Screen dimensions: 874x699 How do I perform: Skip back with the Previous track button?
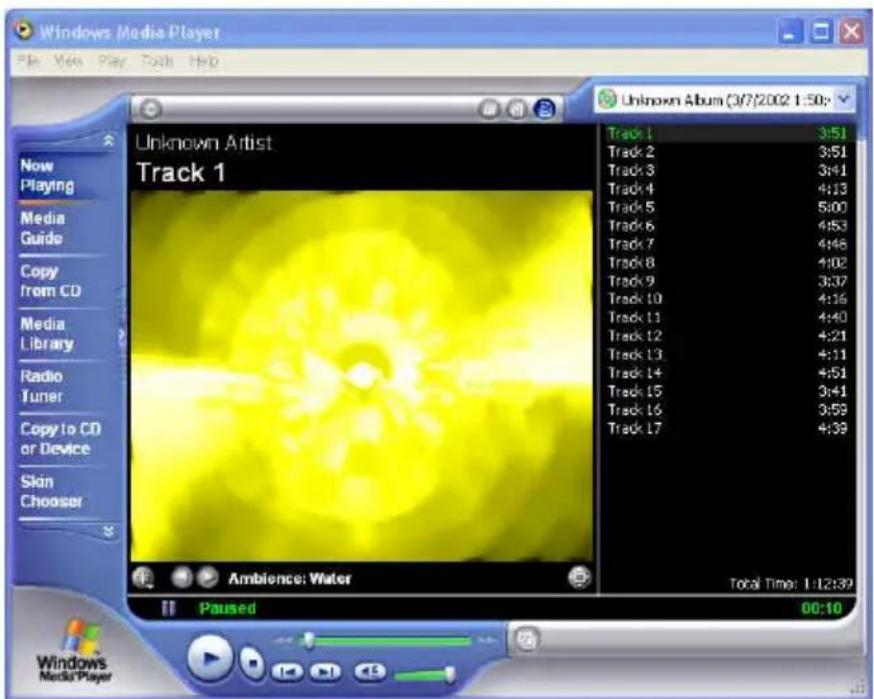click(287, 672)
